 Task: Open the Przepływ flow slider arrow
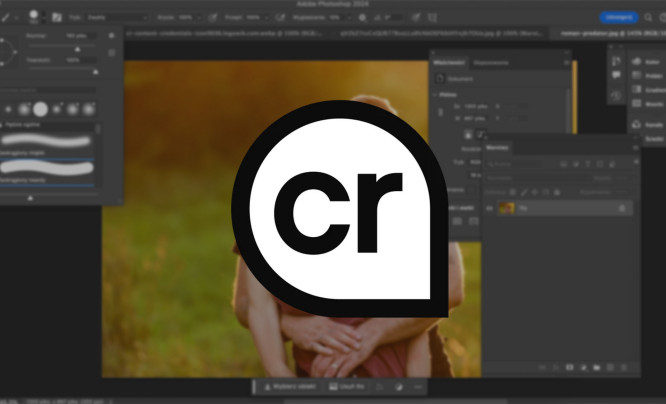(x=267, y=18)
